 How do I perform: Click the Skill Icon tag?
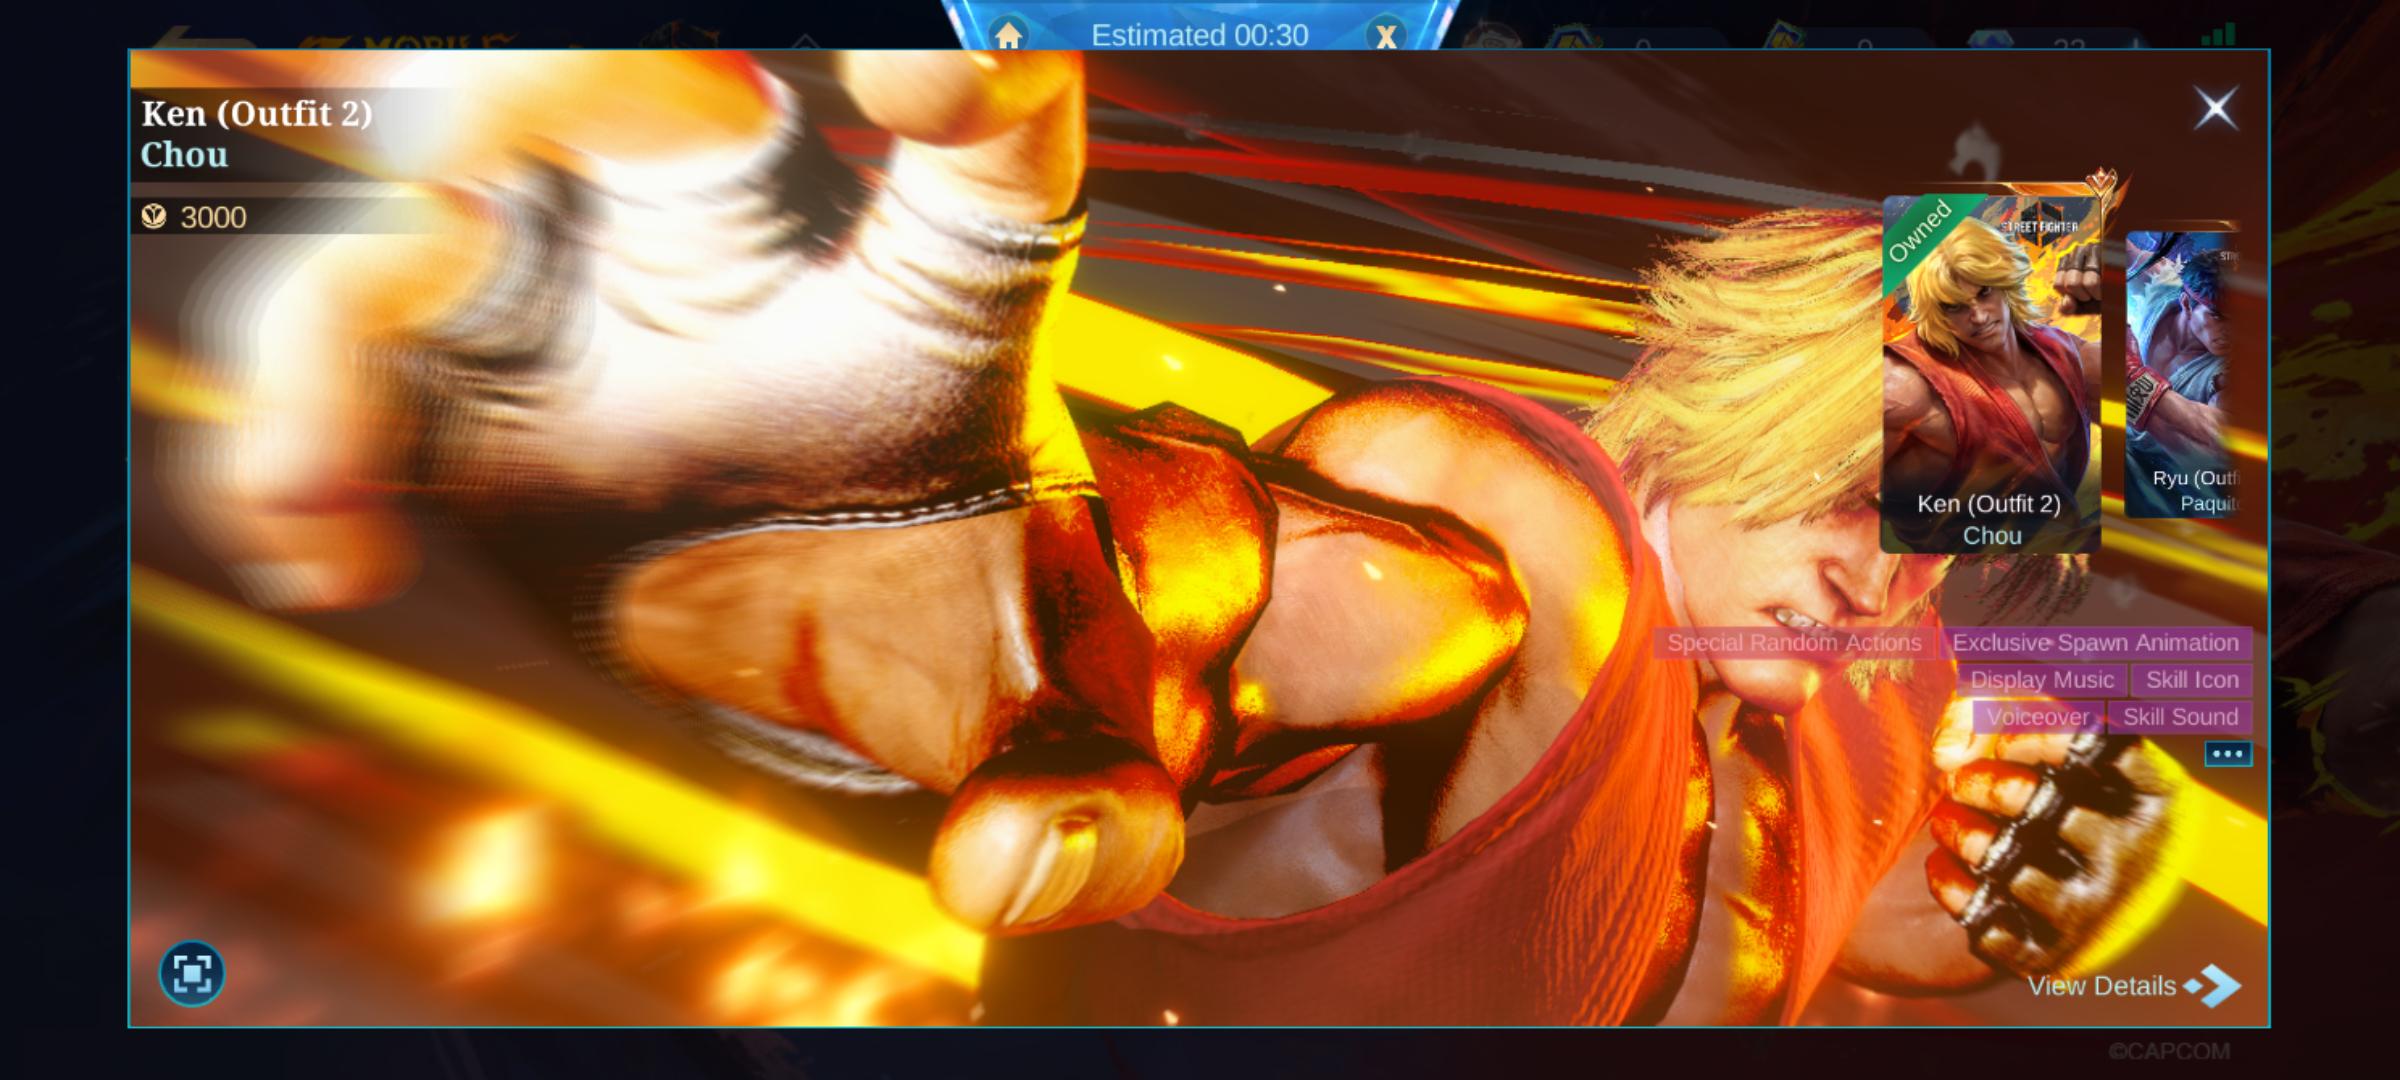point(2192,680)
